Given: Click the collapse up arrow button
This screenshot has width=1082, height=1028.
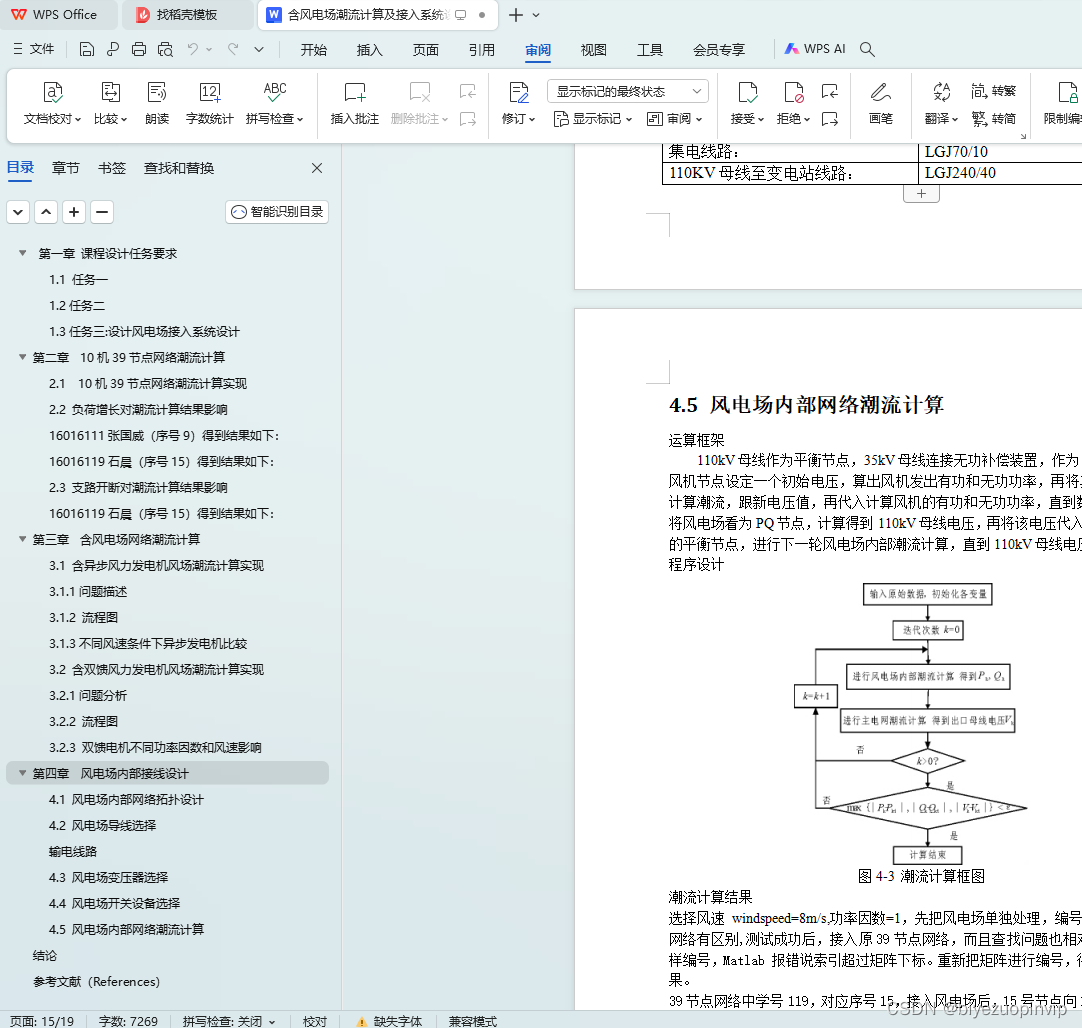Looking at the screenshot, I should (46, 212).
